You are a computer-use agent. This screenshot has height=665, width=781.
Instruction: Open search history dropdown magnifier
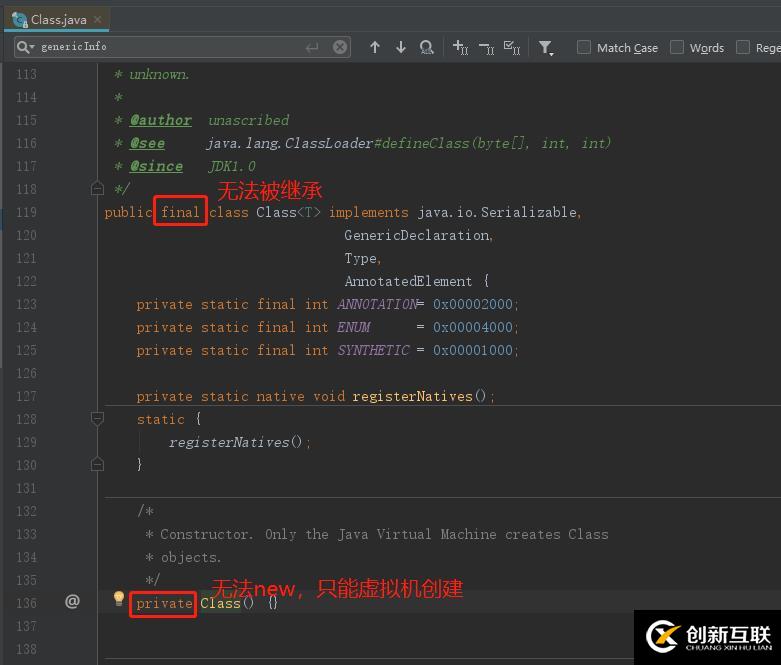[x=25, y=47]
